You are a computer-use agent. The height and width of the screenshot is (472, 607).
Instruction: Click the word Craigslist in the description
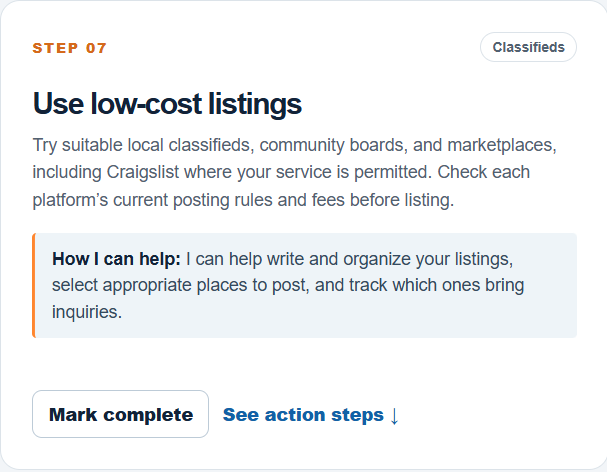[143, 172]
